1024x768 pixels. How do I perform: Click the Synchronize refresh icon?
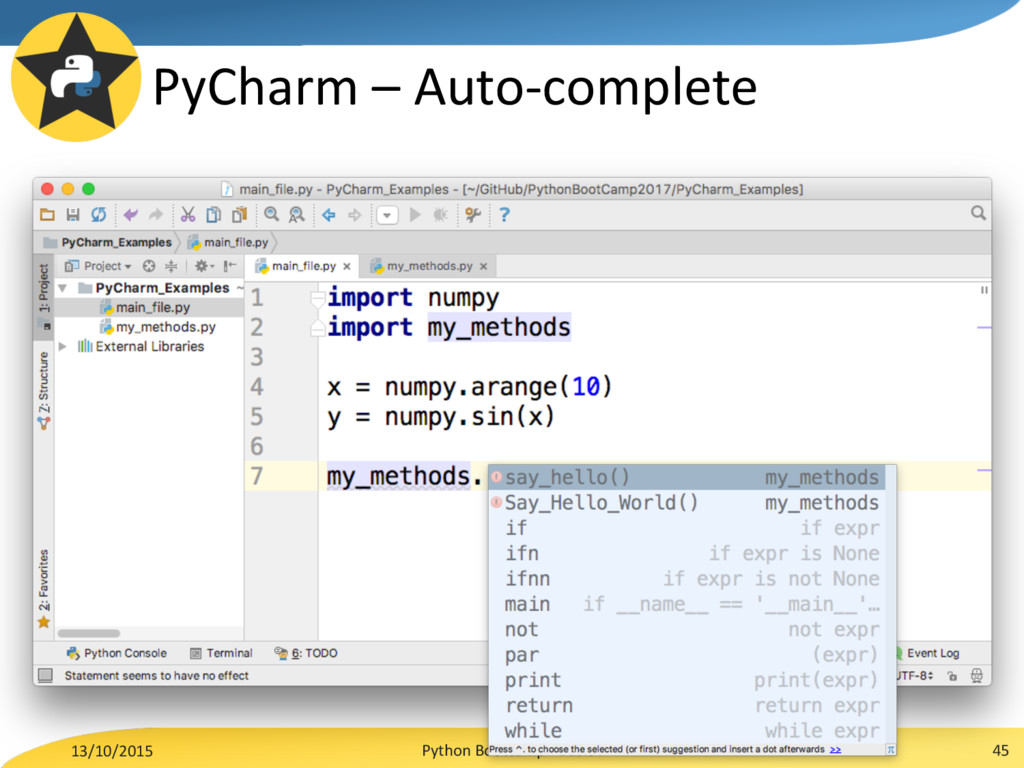pos(99,215)
